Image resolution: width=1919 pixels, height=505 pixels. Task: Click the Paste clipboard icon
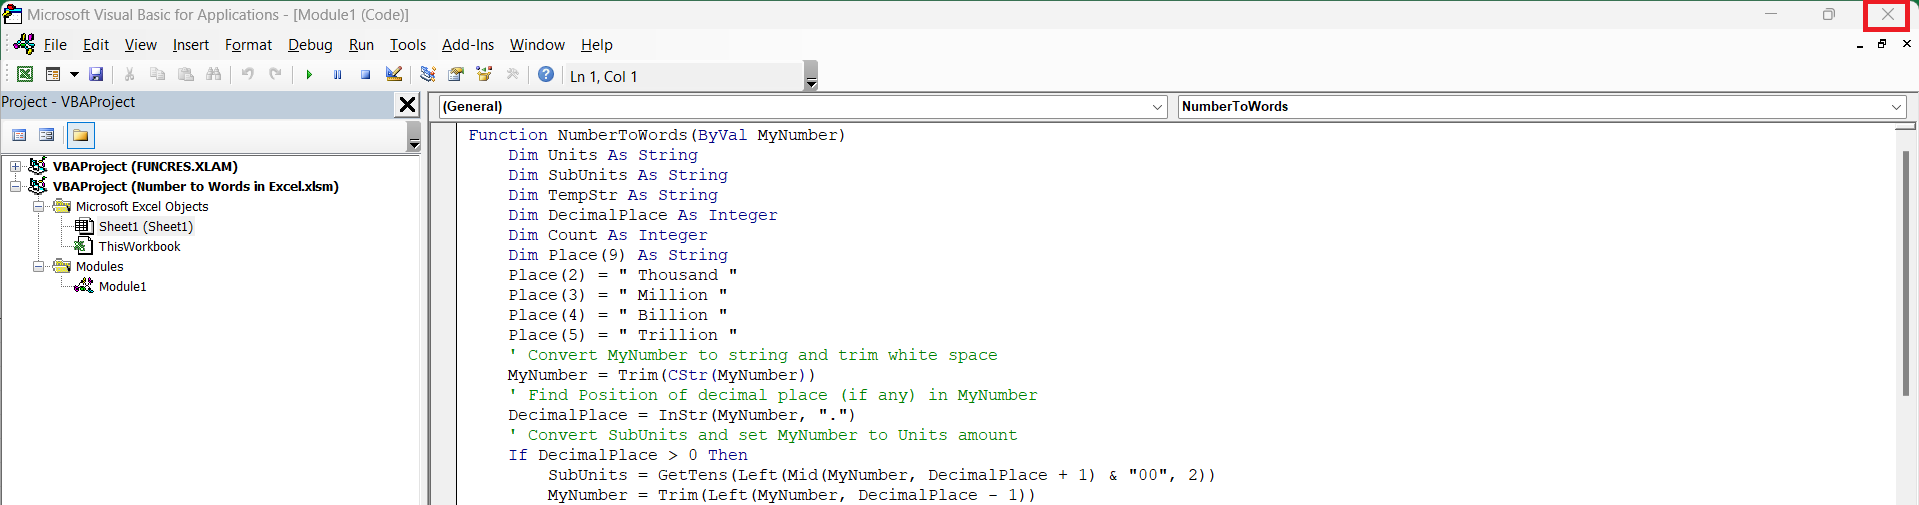tap(185, 75)
